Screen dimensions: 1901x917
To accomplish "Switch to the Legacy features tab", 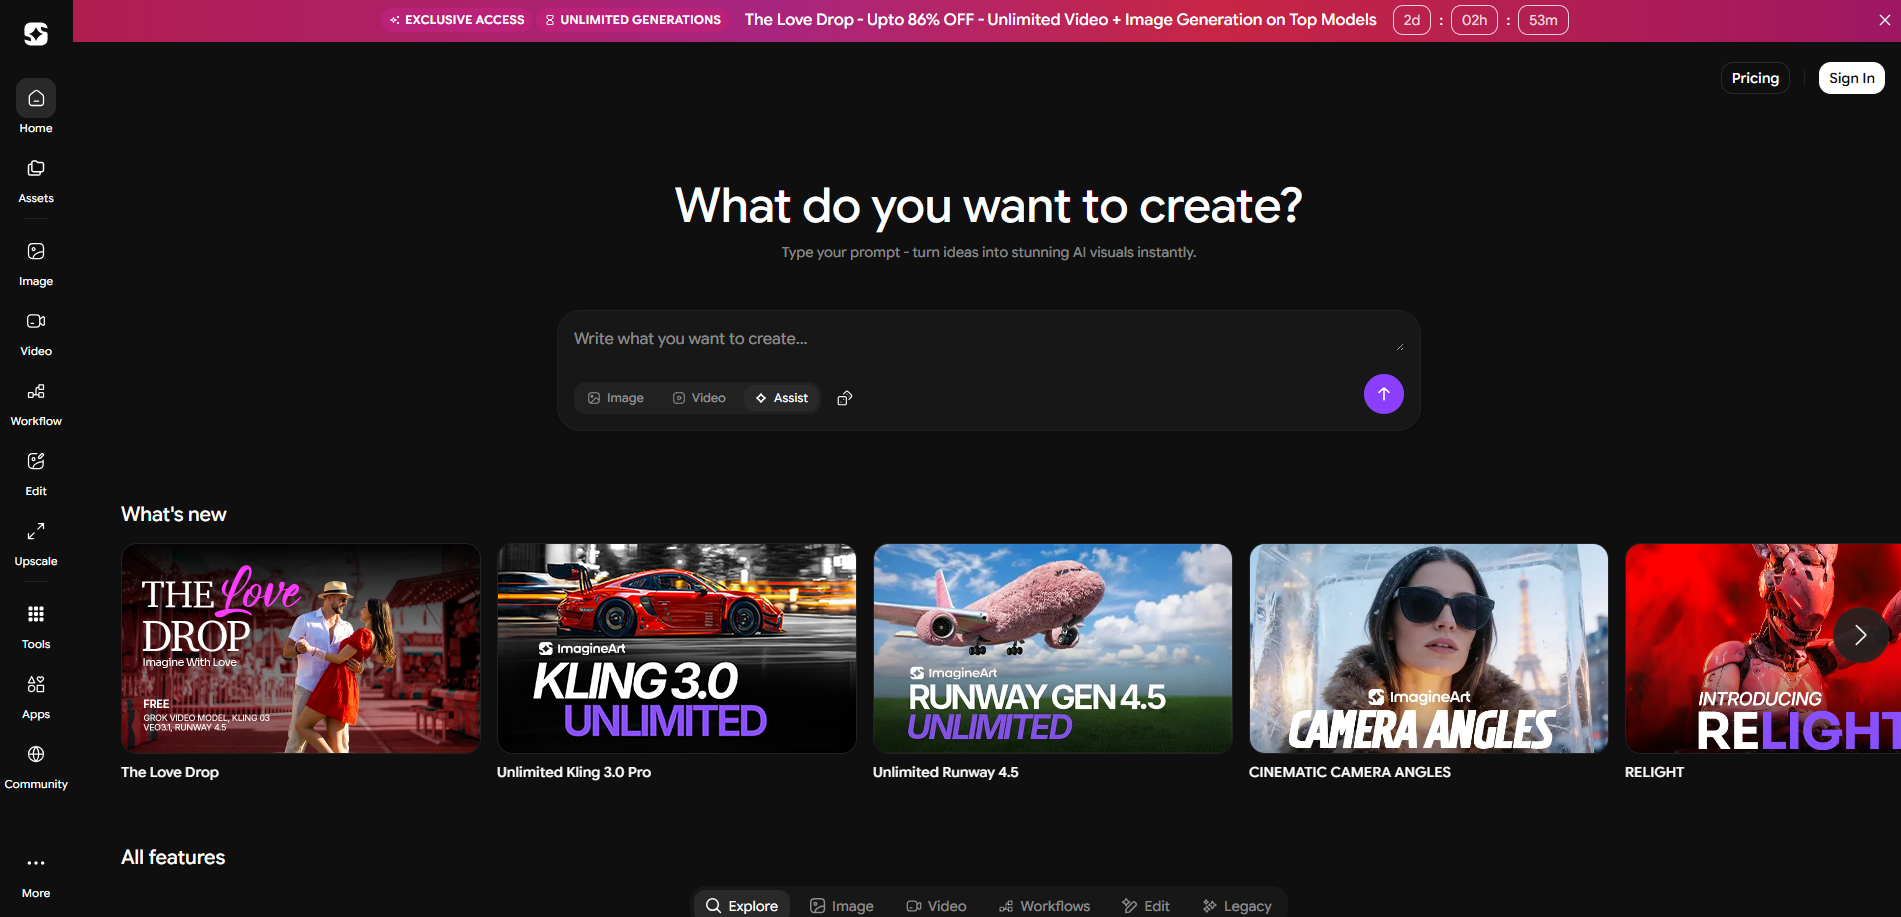I will [1237, 906].
